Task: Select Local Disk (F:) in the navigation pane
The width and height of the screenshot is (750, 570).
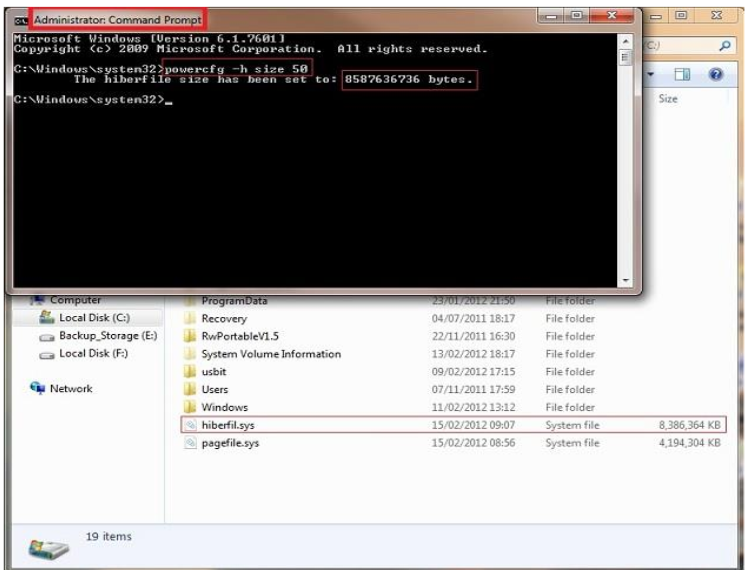Action: tap(93, 353)
